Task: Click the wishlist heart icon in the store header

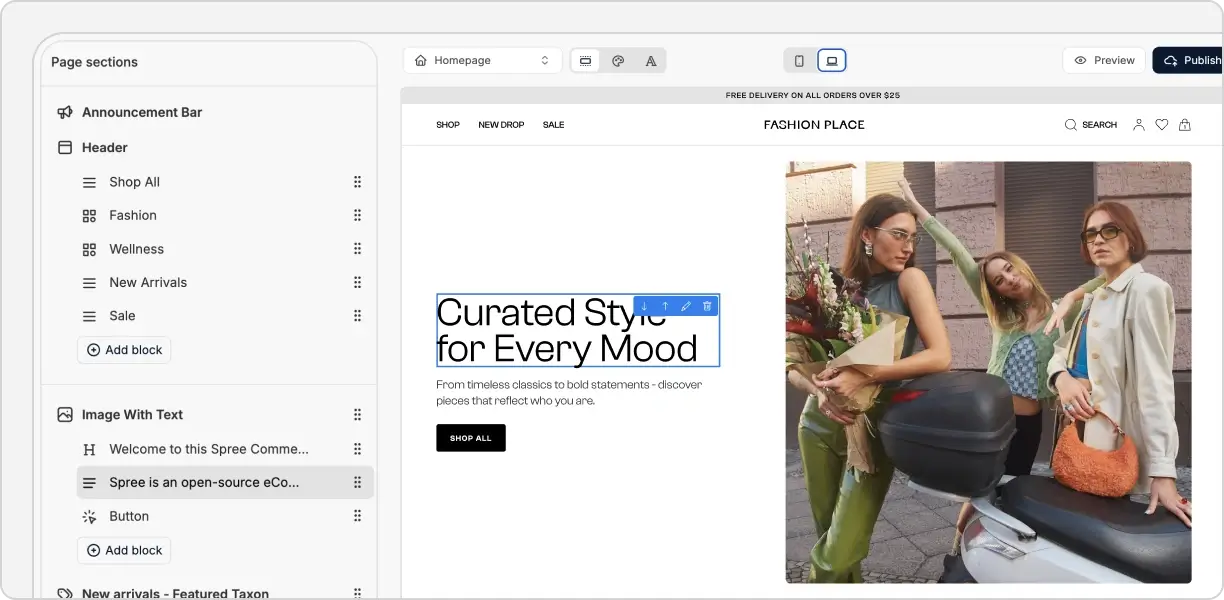Action: coord(1161,125)
